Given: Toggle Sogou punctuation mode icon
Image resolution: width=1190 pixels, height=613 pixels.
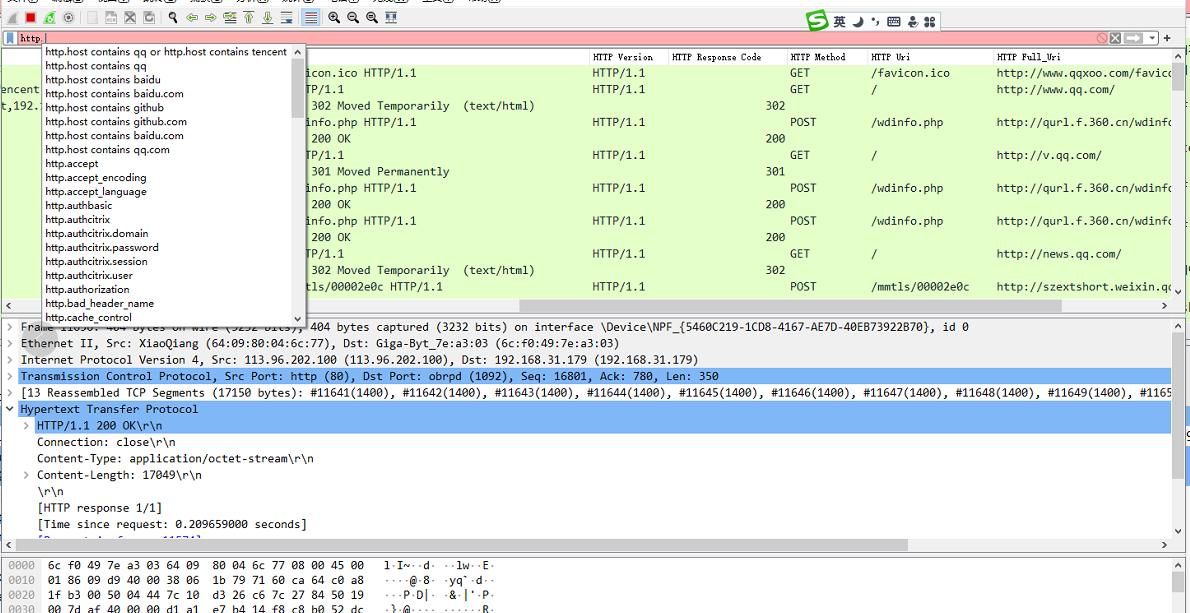Looking at the screenshot, I should 875,22.
